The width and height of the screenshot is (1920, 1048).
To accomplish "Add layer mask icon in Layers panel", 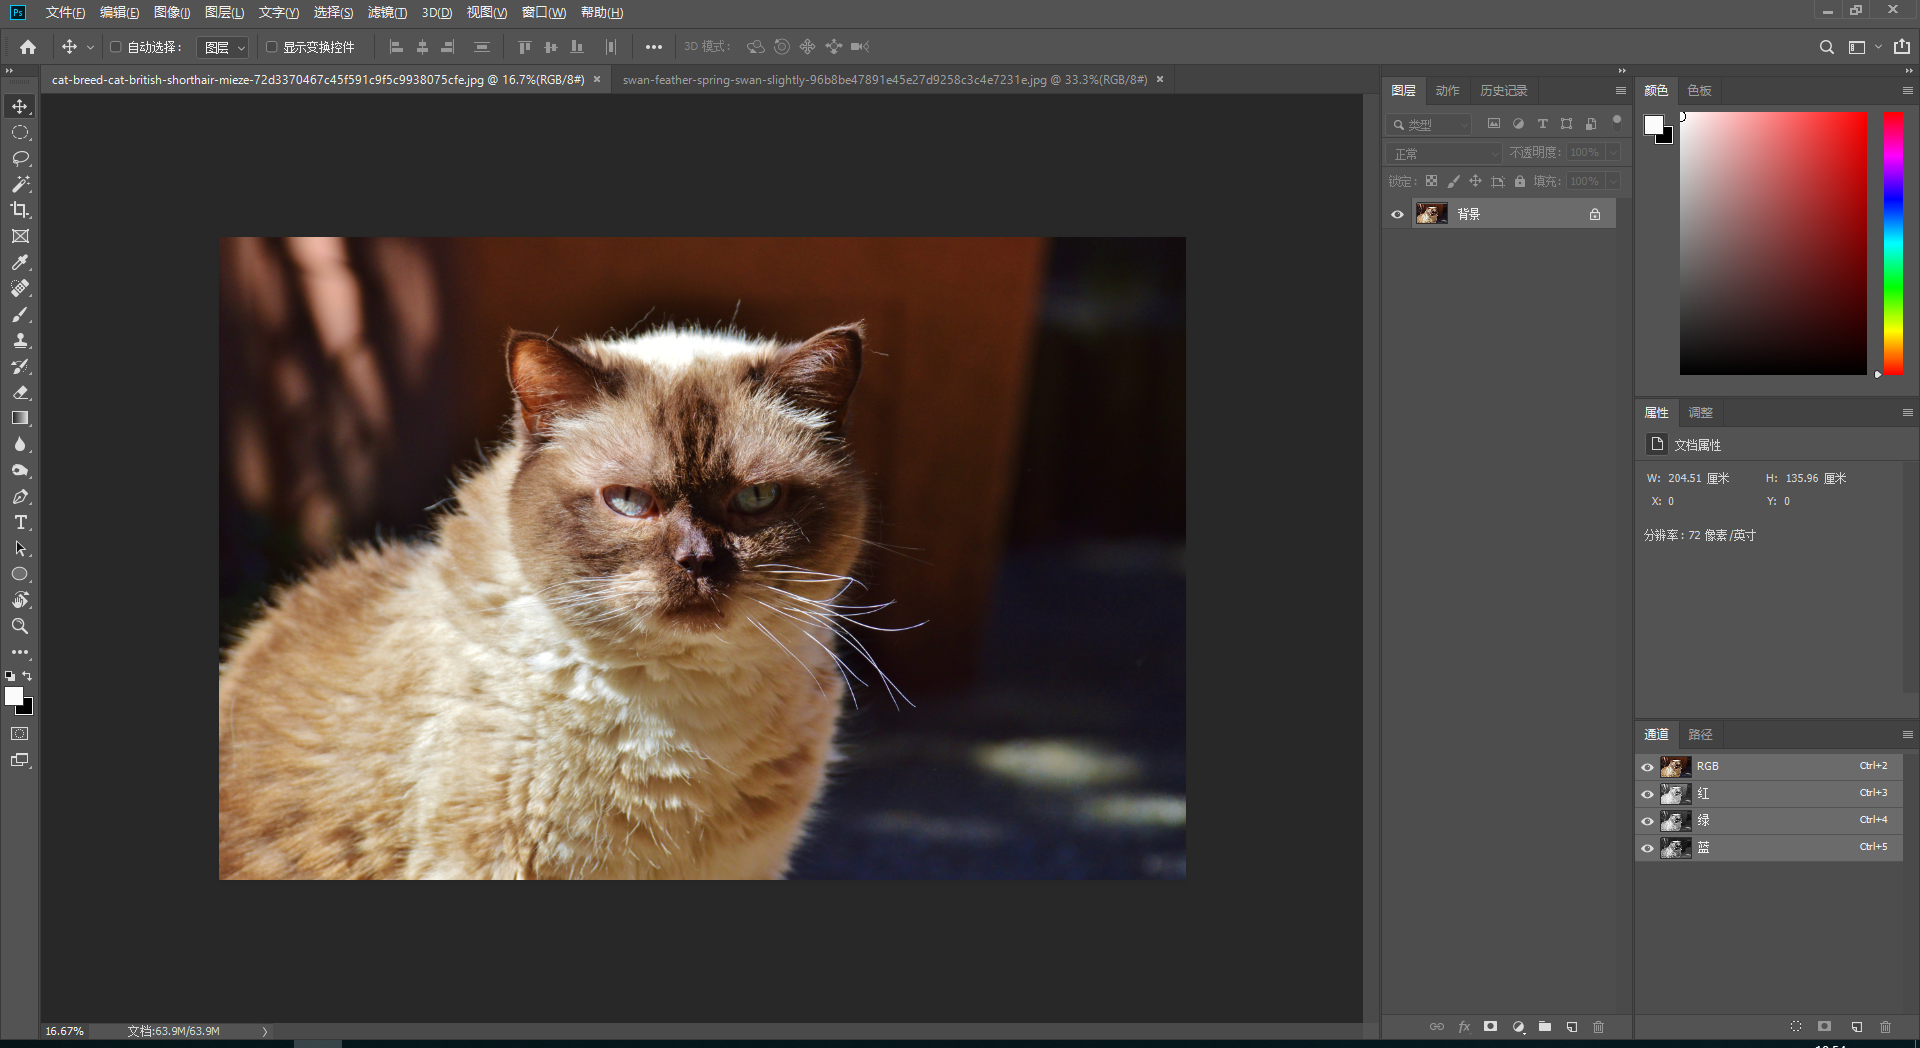I will click(x=1491, y=1027).
